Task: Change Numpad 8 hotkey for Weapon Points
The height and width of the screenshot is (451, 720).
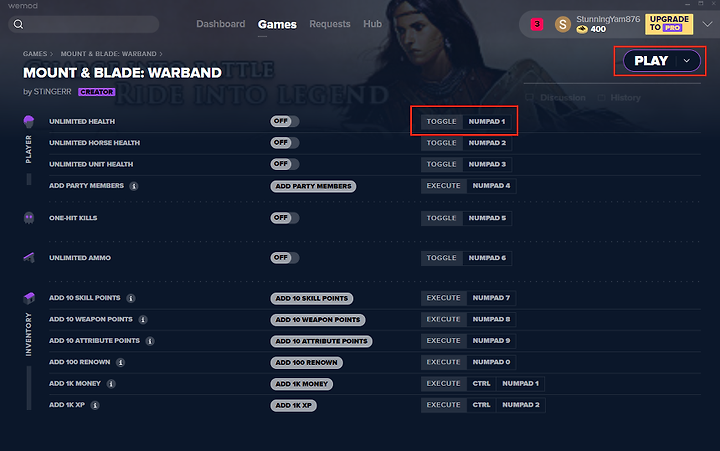Action: tap(491, 319)
